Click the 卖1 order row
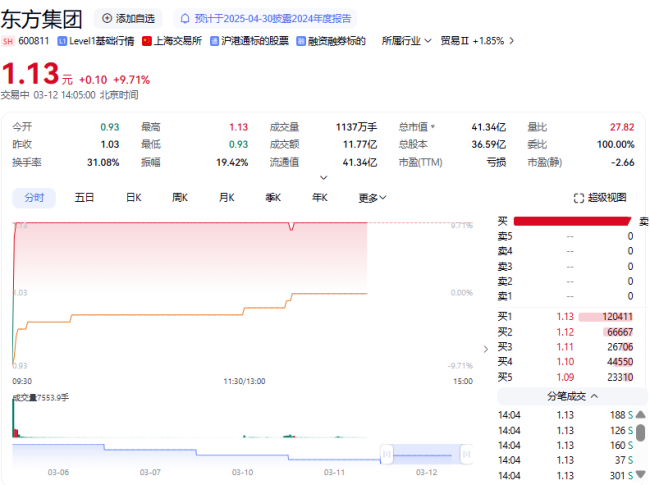 click(565, 296)
